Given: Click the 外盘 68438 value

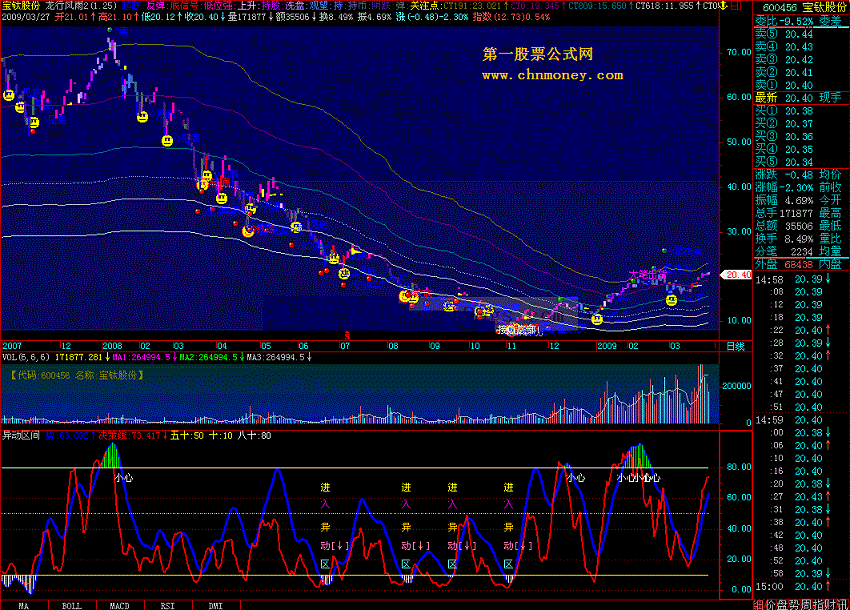Looking at the screenshot, I should (799, 265).
